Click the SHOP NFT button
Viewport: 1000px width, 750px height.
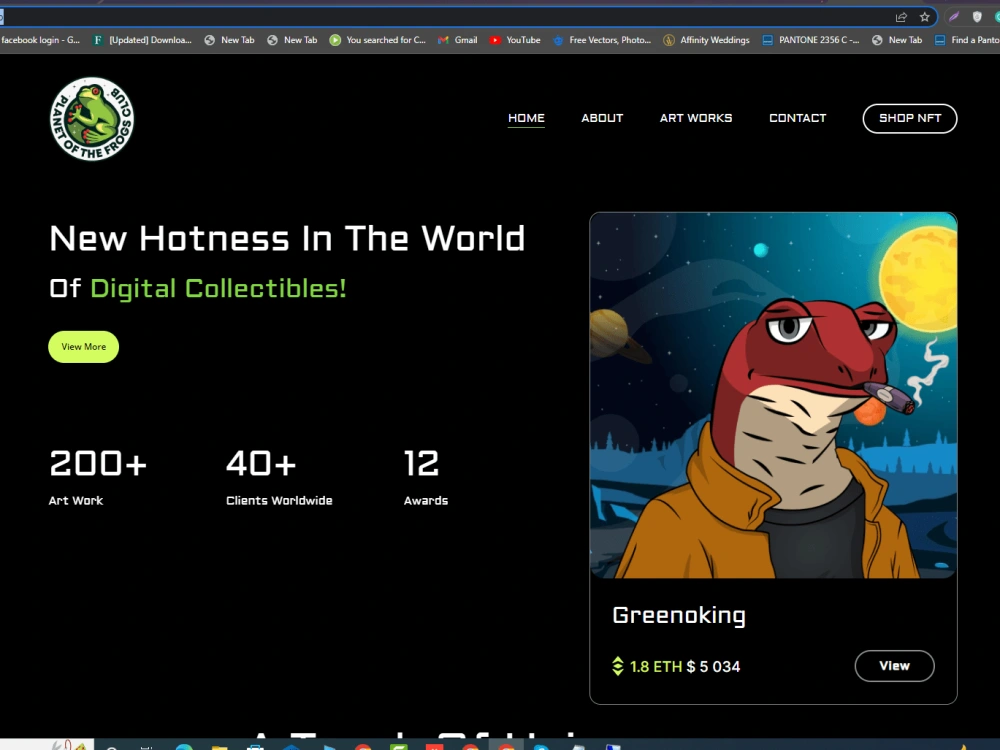(910, 118)
